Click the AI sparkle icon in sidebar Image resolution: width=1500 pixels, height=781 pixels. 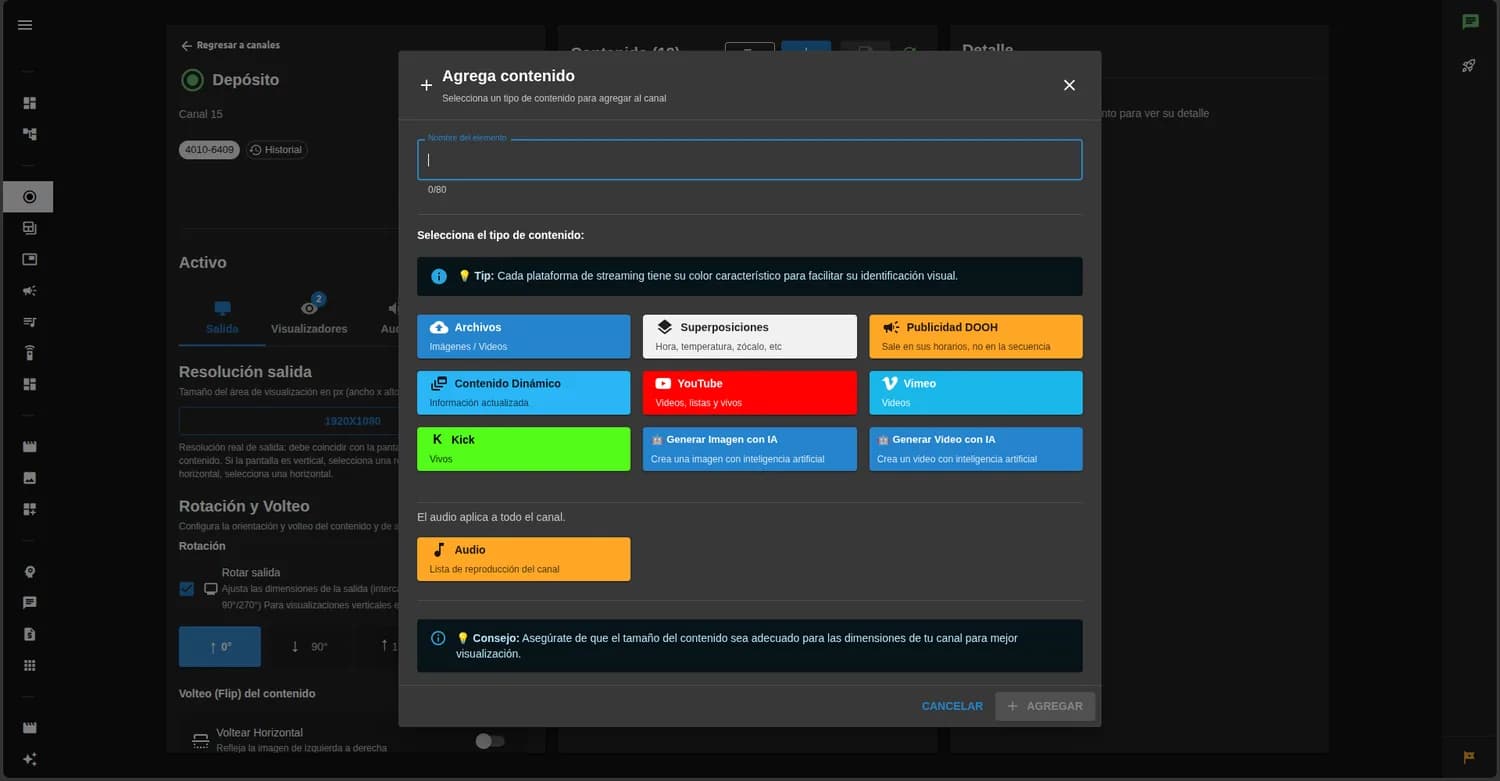(x=29, y=759)
